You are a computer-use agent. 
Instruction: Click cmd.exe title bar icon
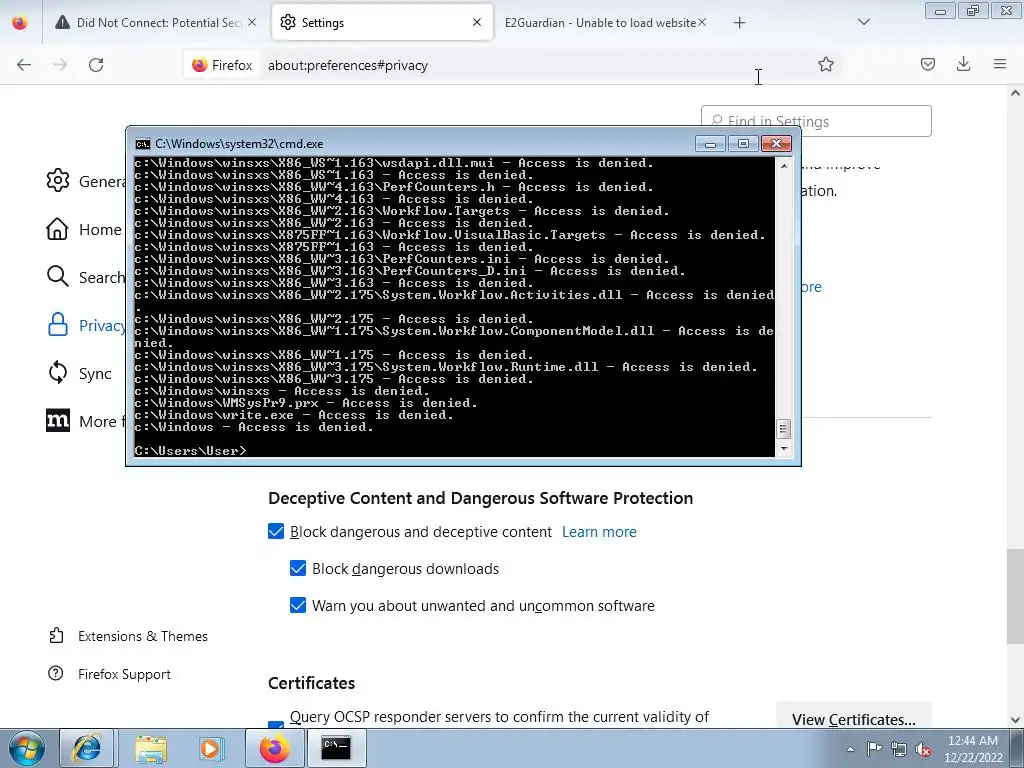coord(142,144)
